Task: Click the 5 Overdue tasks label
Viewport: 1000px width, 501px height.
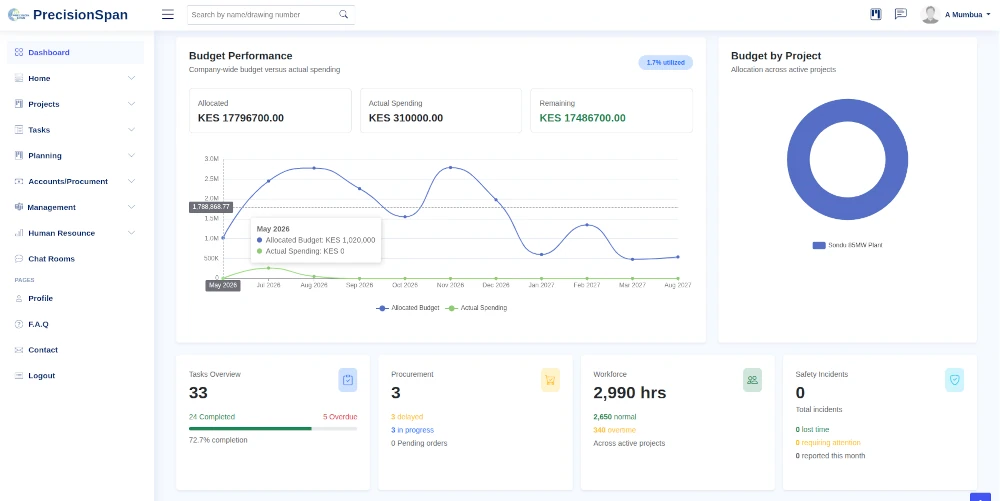Action: click(x=340, y=417)
